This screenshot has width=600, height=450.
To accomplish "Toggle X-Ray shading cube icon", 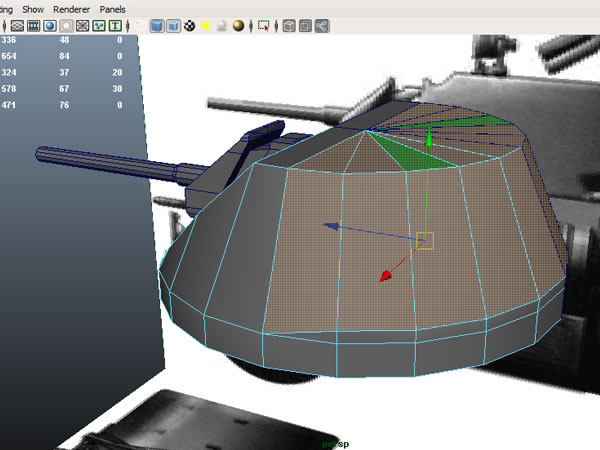I will 288,25.
